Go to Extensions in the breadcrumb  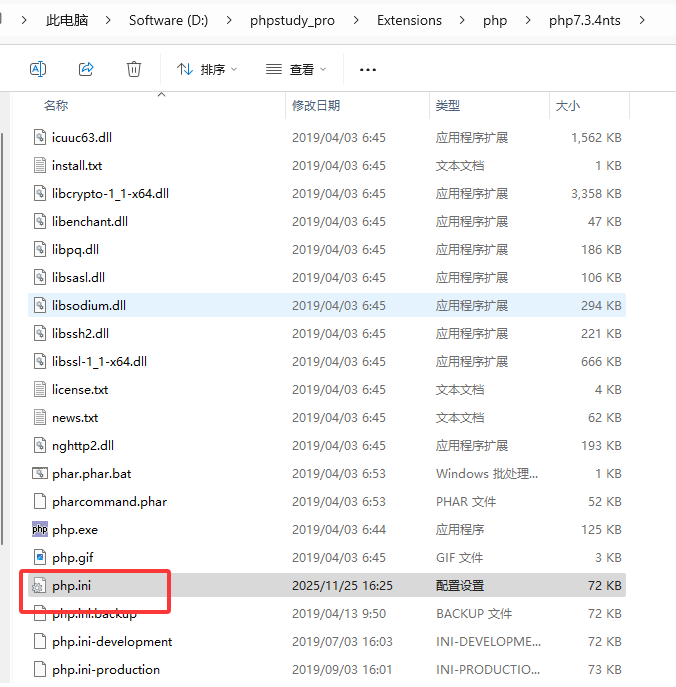click(x=409, y=20)
